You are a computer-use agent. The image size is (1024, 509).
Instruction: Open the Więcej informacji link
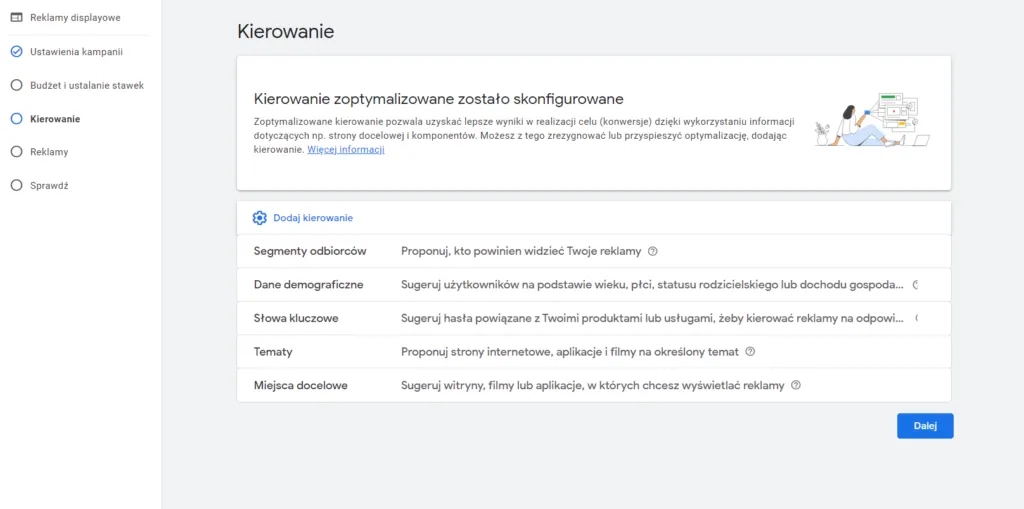[x=345, y=150]
